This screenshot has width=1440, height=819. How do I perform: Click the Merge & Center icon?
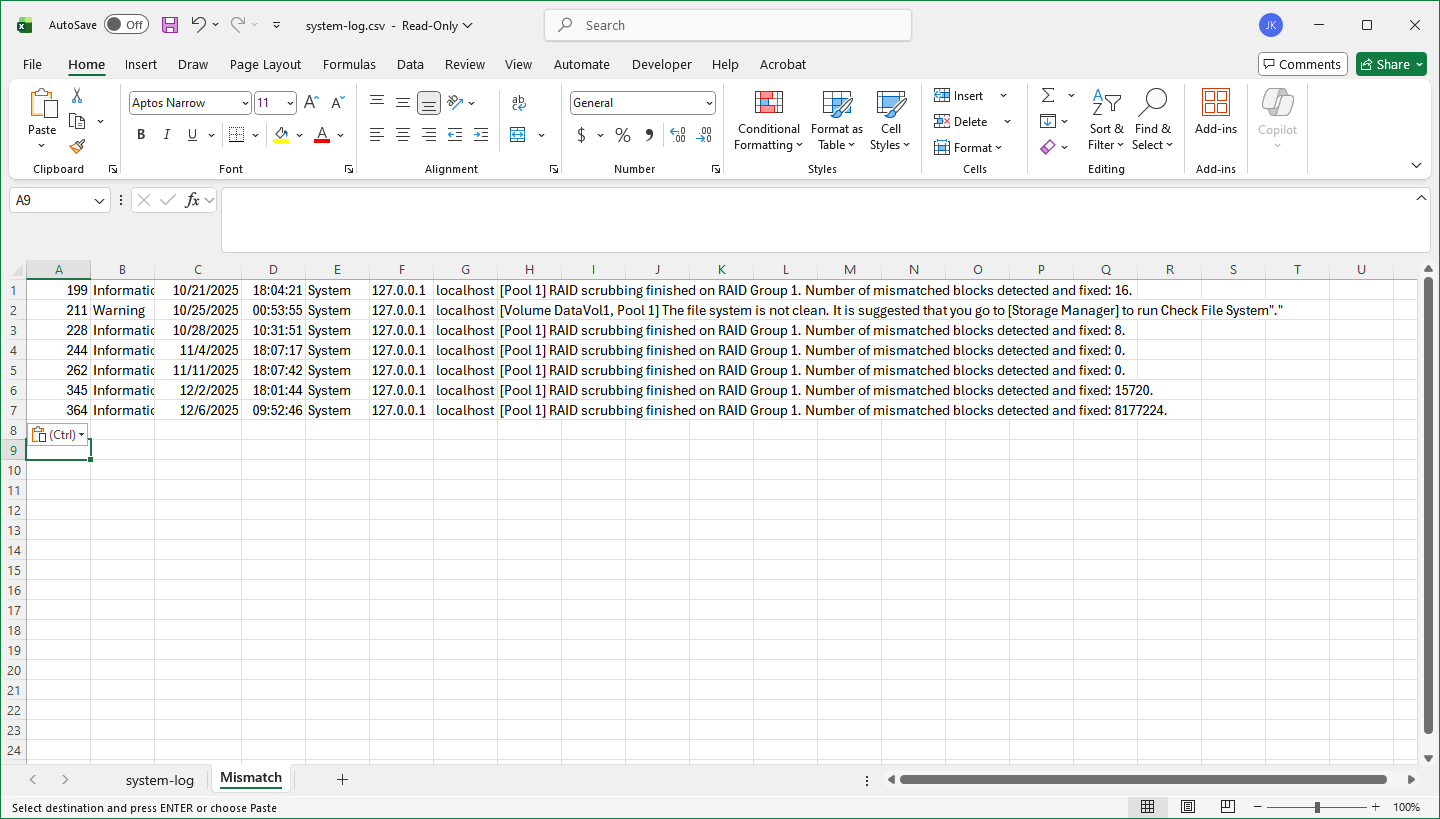[518, 135]
